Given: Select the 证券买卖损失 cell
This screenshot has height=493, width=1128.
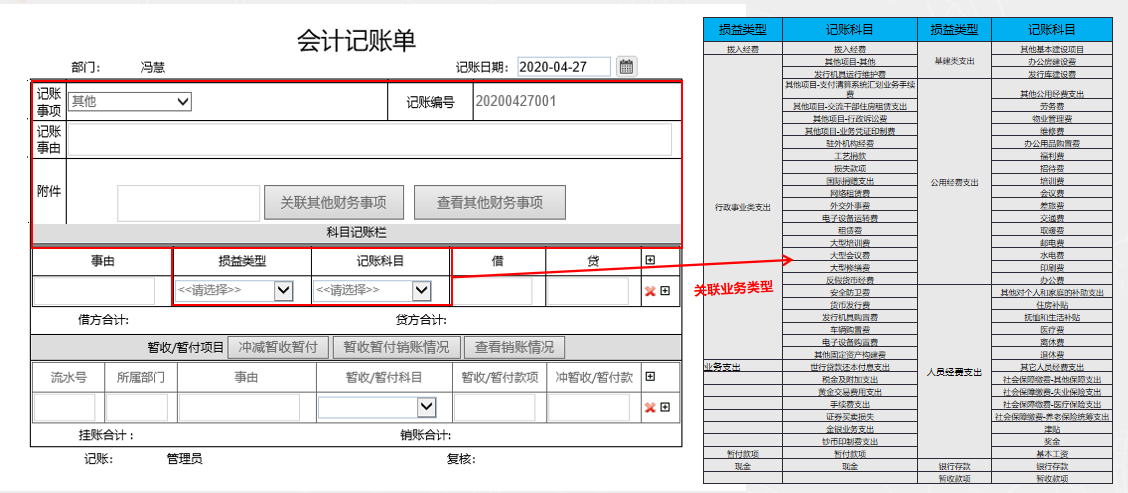Looking at the screenshot, I should click(x=850, y=416).
